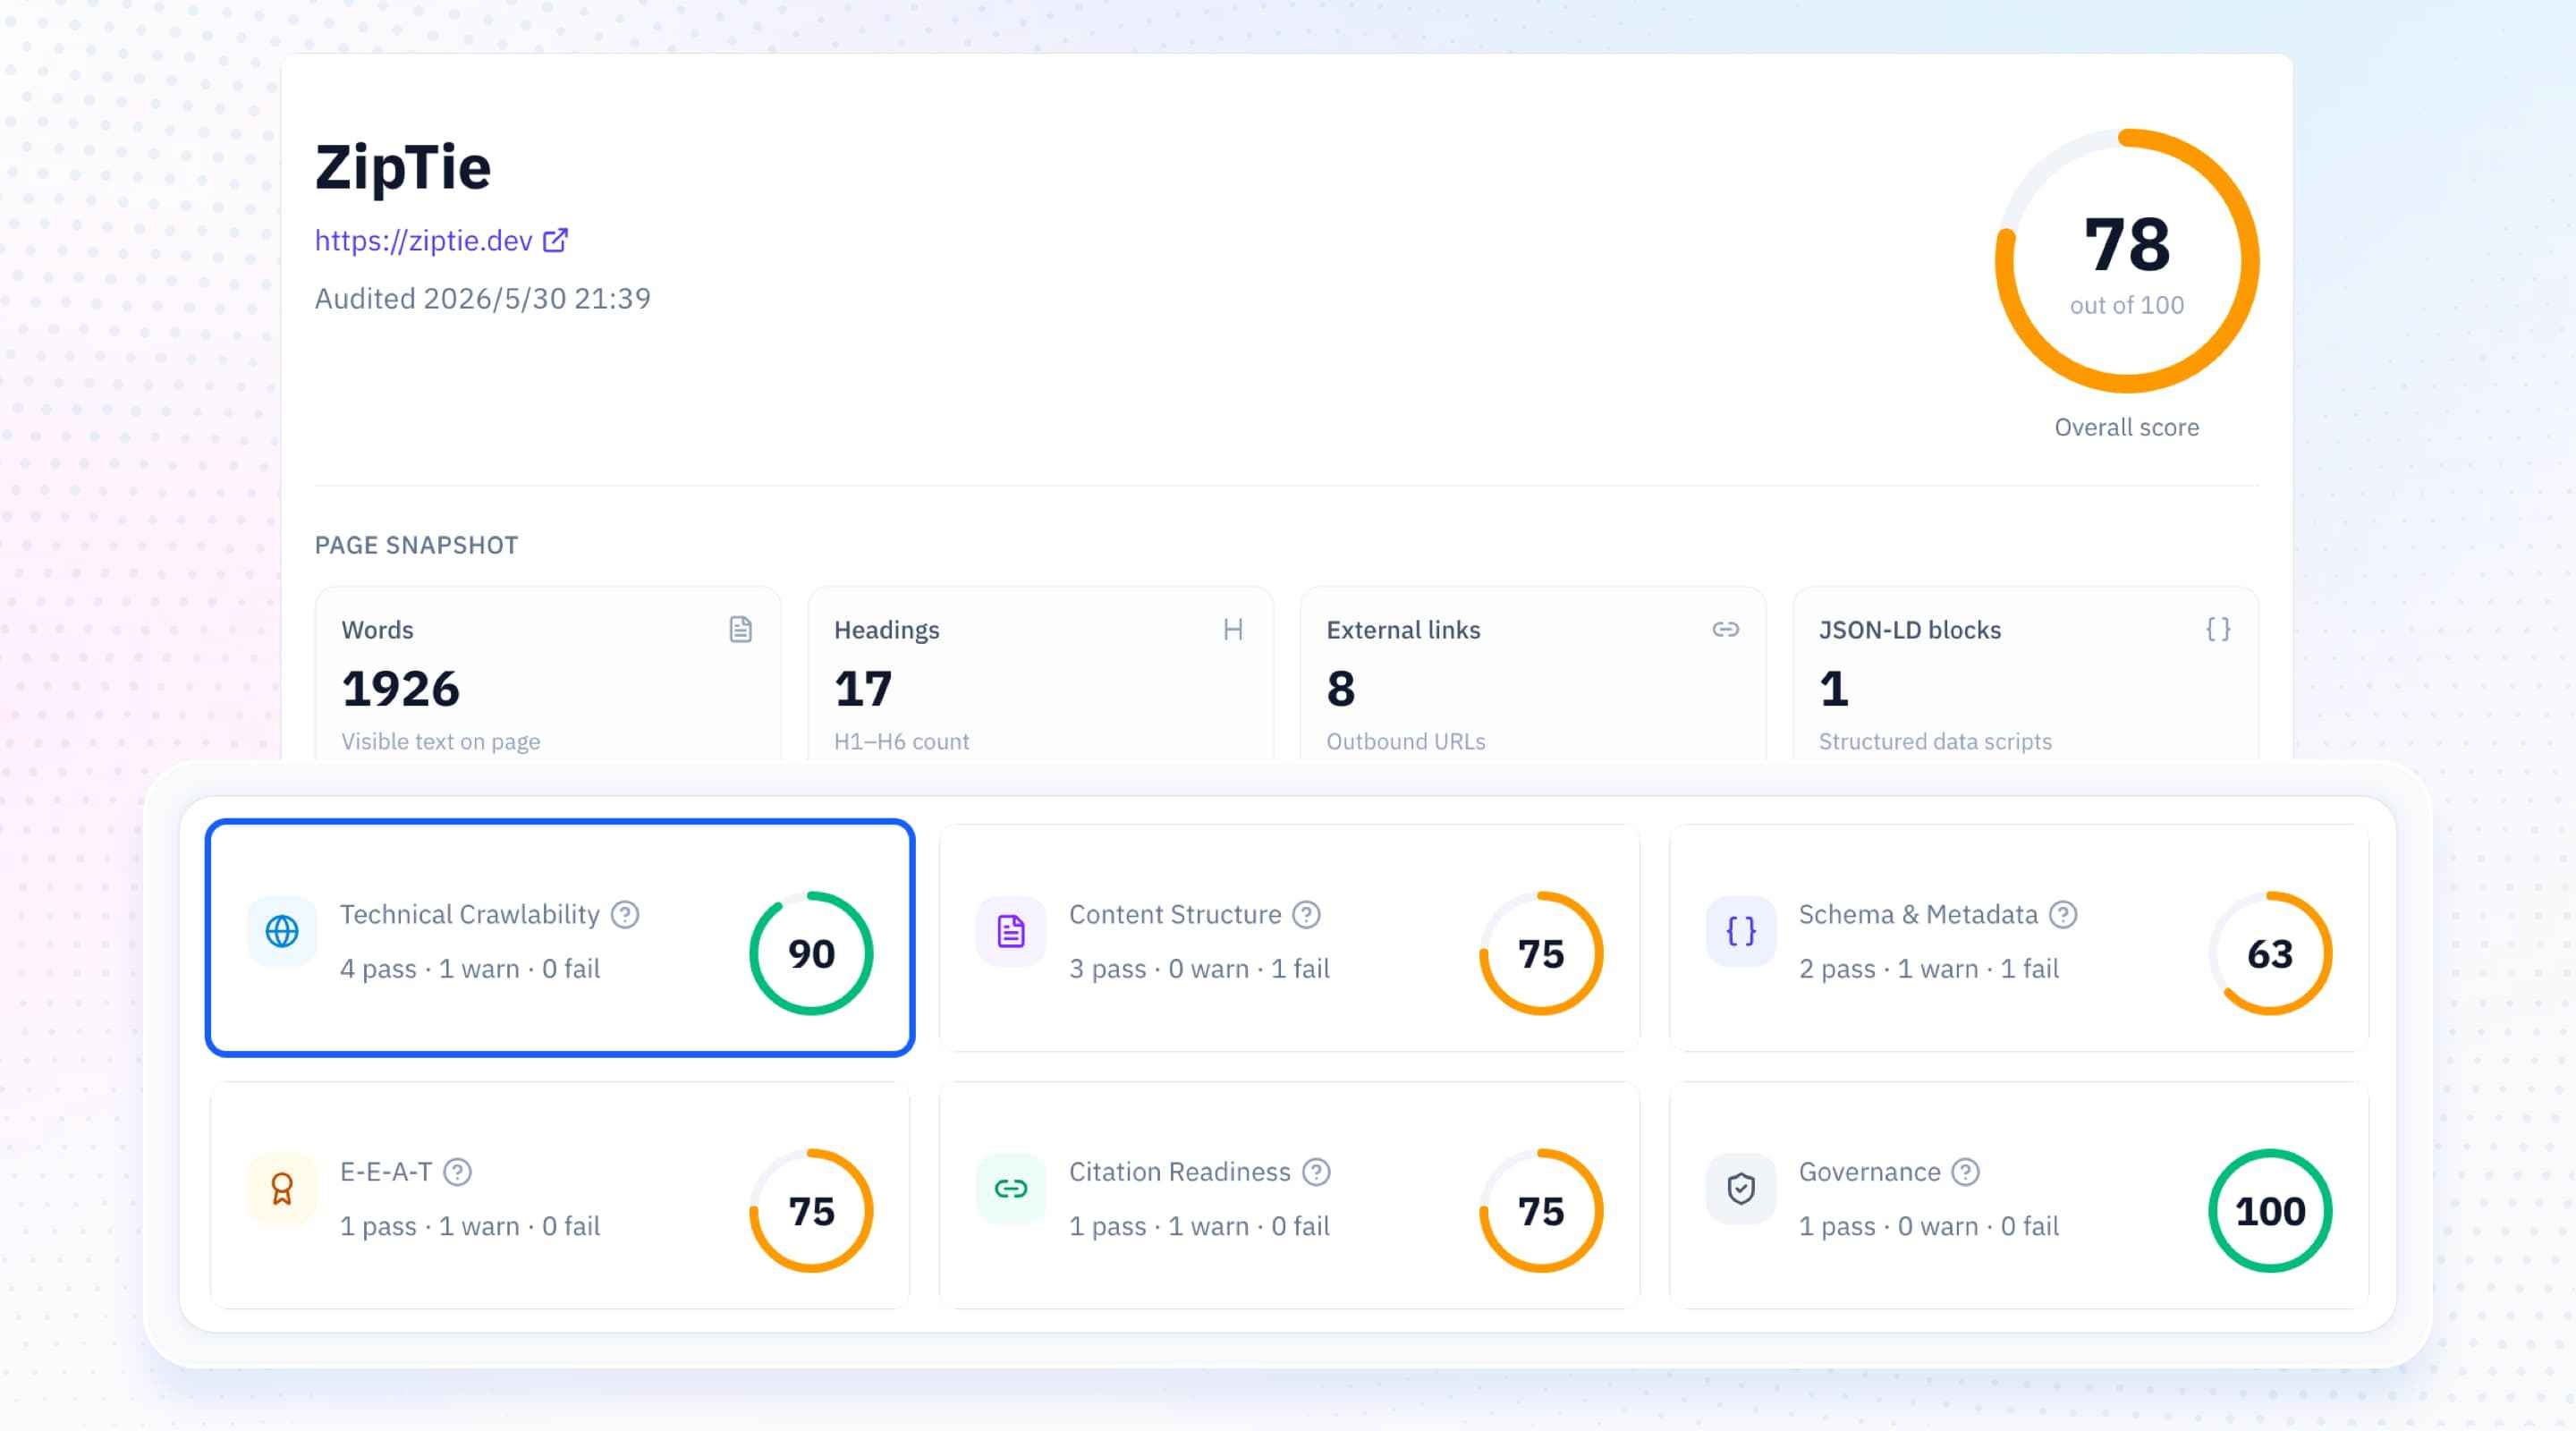Select the Content Structure category card
This screenshot has height=1431, width=2576.
click(1289, 938)
